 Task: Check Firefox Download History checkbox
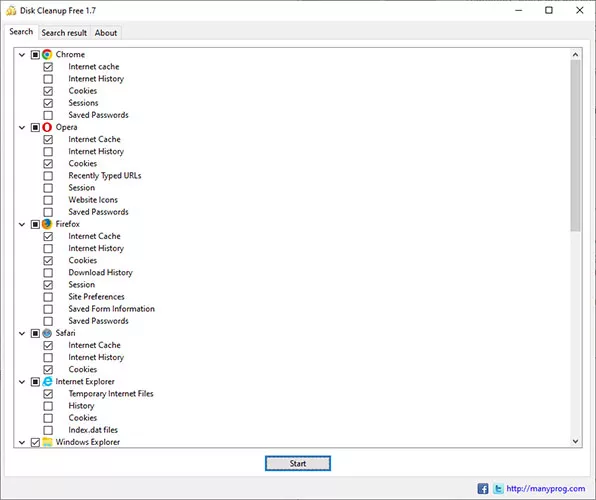tap(48, 273)
